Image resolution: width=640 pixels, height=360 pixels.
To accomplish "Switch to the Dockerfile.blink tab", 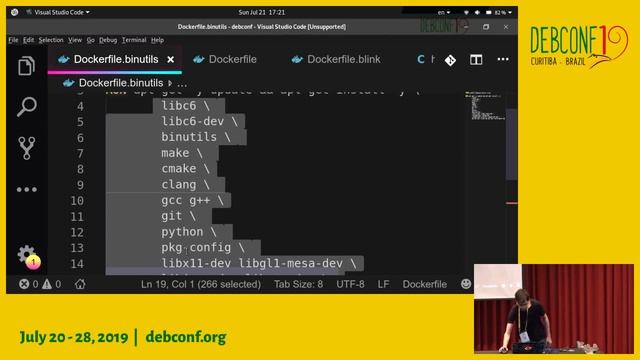I will 336,59.
